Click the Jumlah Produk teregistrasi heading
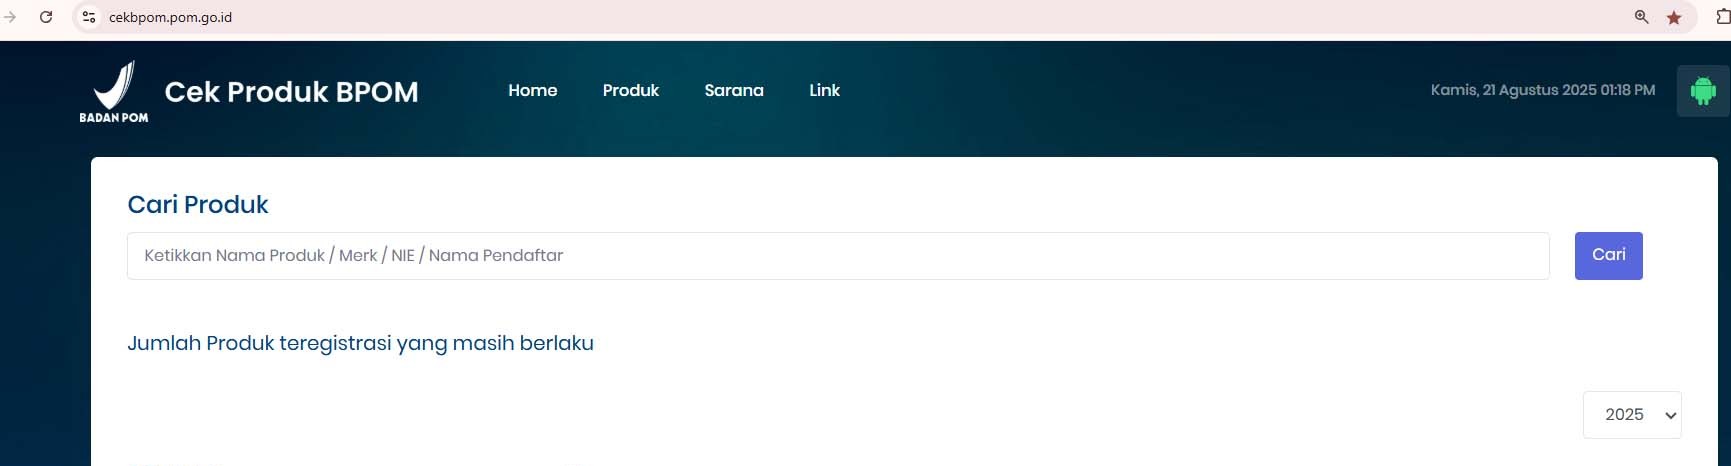Viewport: 1731px width, 466px height. point(360,343)
